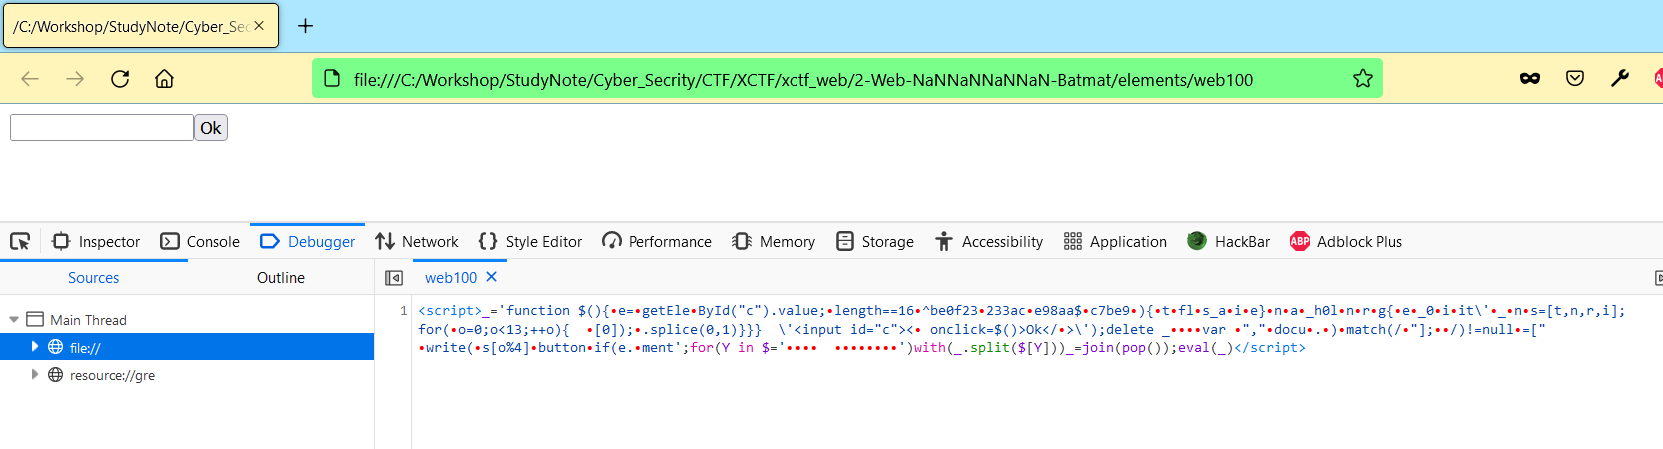Focus the text input beside Ok
The width and height of the screenshot is (1663, 449).
click(102, 128)
